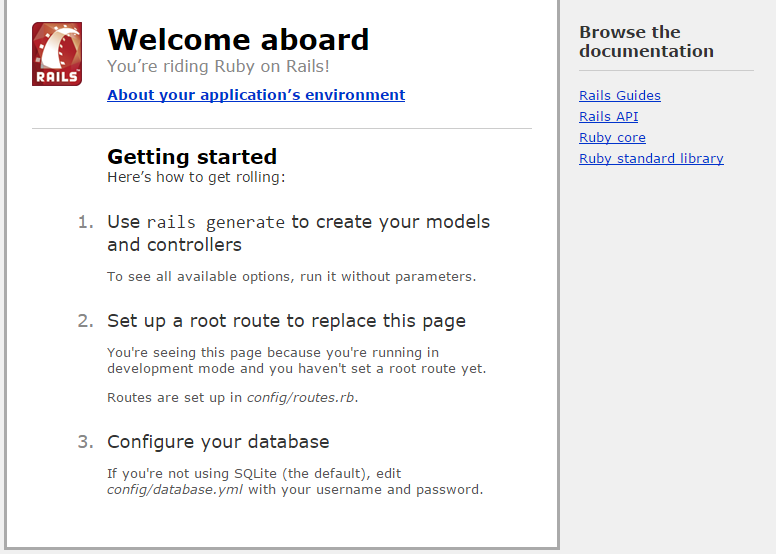Screen dimensions: 776x554
Task: Open the Rails Guides link
Action: 620,96
